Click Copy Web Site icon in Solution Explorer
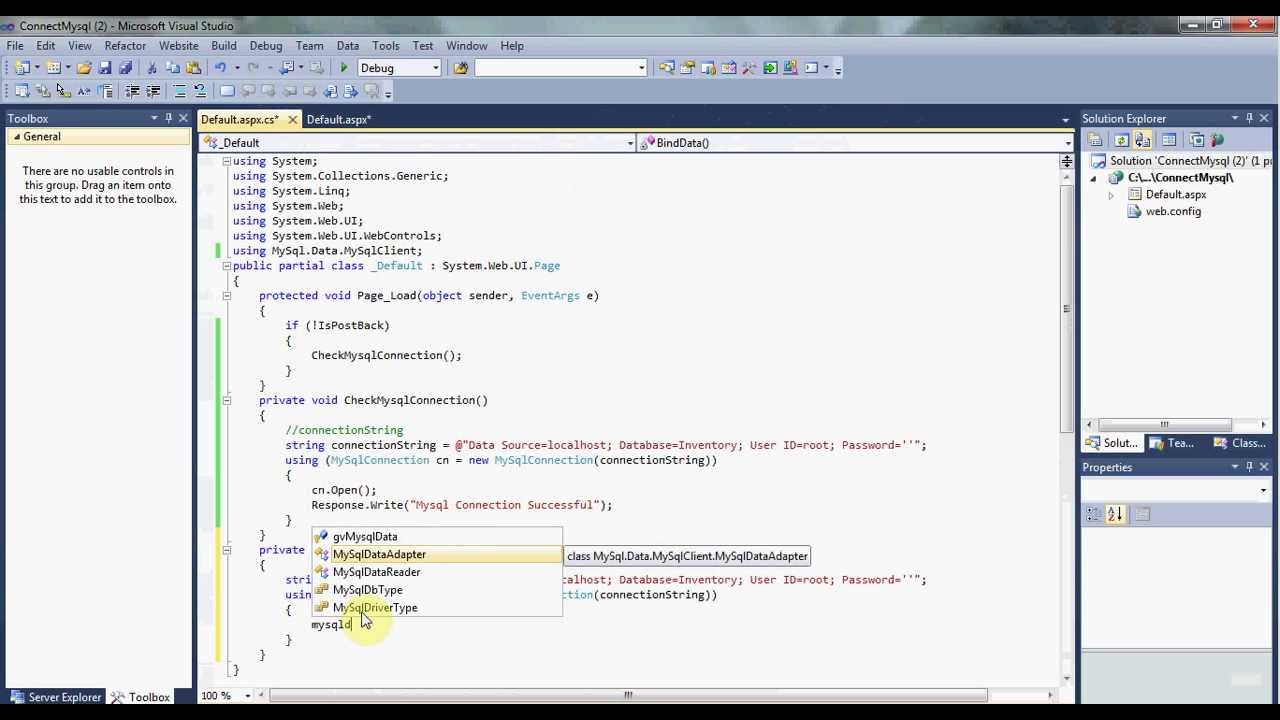 point(1197,140)
